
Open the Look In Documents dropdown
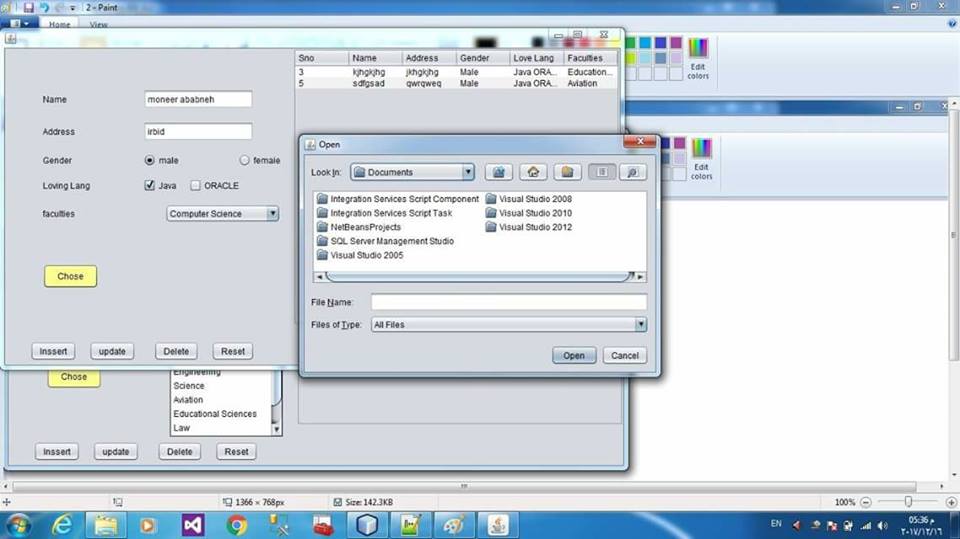468,172
